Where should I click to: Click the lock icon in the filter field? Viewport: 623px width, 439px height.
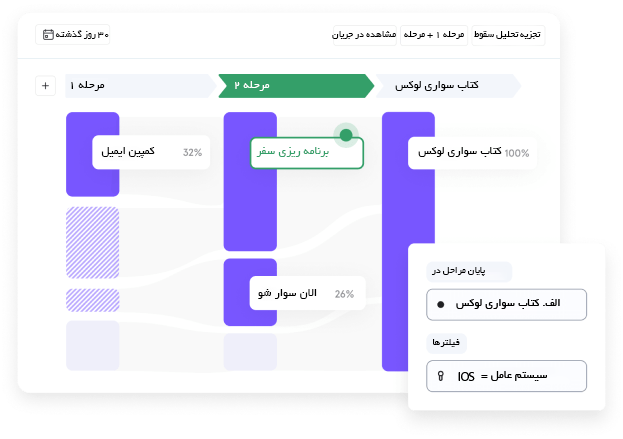point(441,376)
